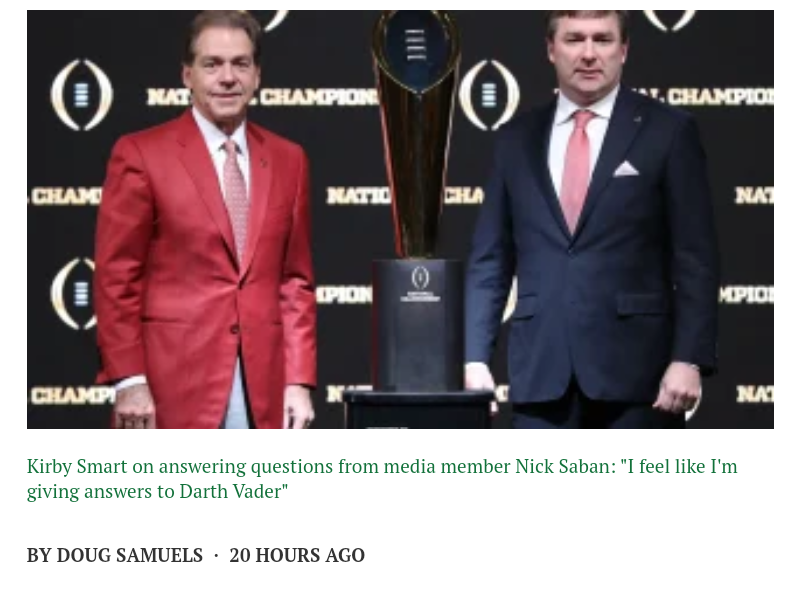Click "Kirby Smart" in the headline
The image size is (800, 609).
[x=77, y=466]
